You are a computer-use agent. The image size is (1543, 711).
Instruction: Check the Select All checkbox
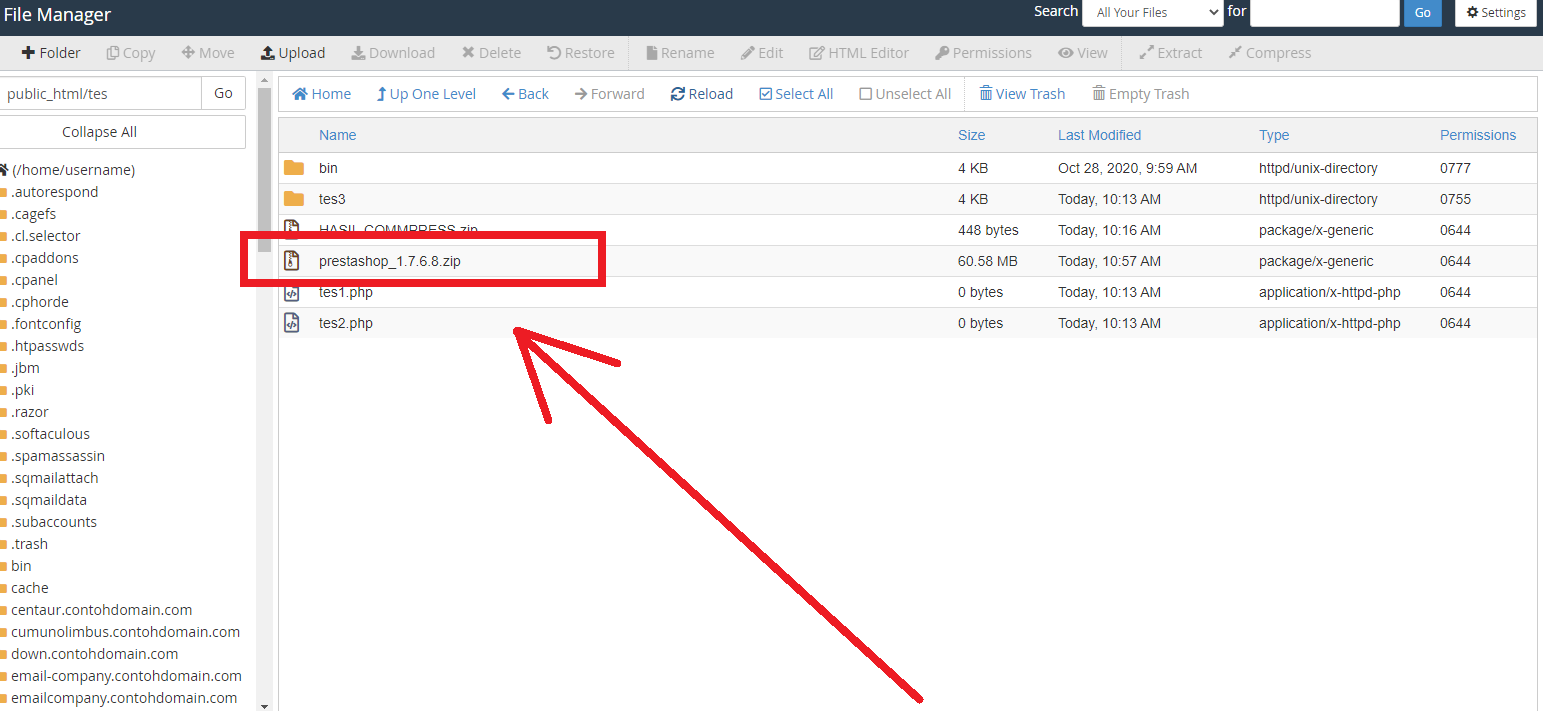pos(766,94)
